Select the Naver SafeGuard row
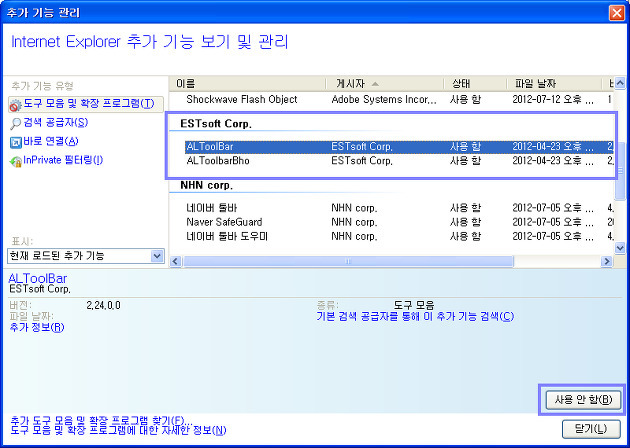This screenshot has width=630, height=448. point(399,222)
